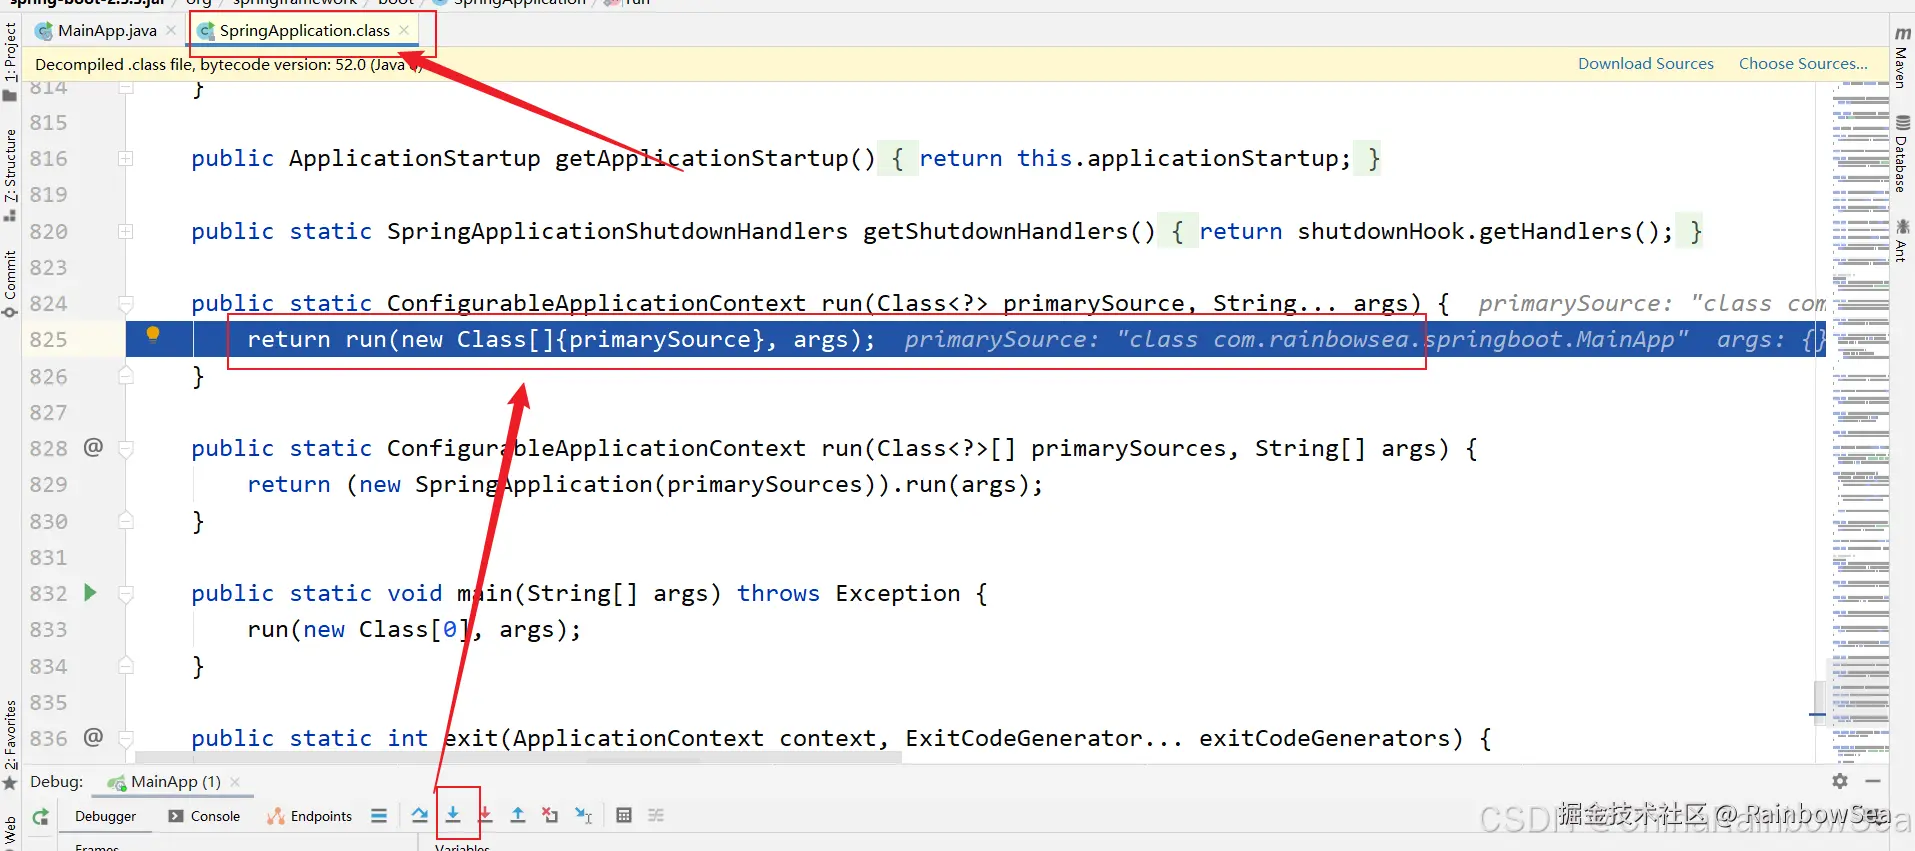Close the MainApp (1) debug session
The width and height of the screenshot is (1915, 851).
coord(235,781)
